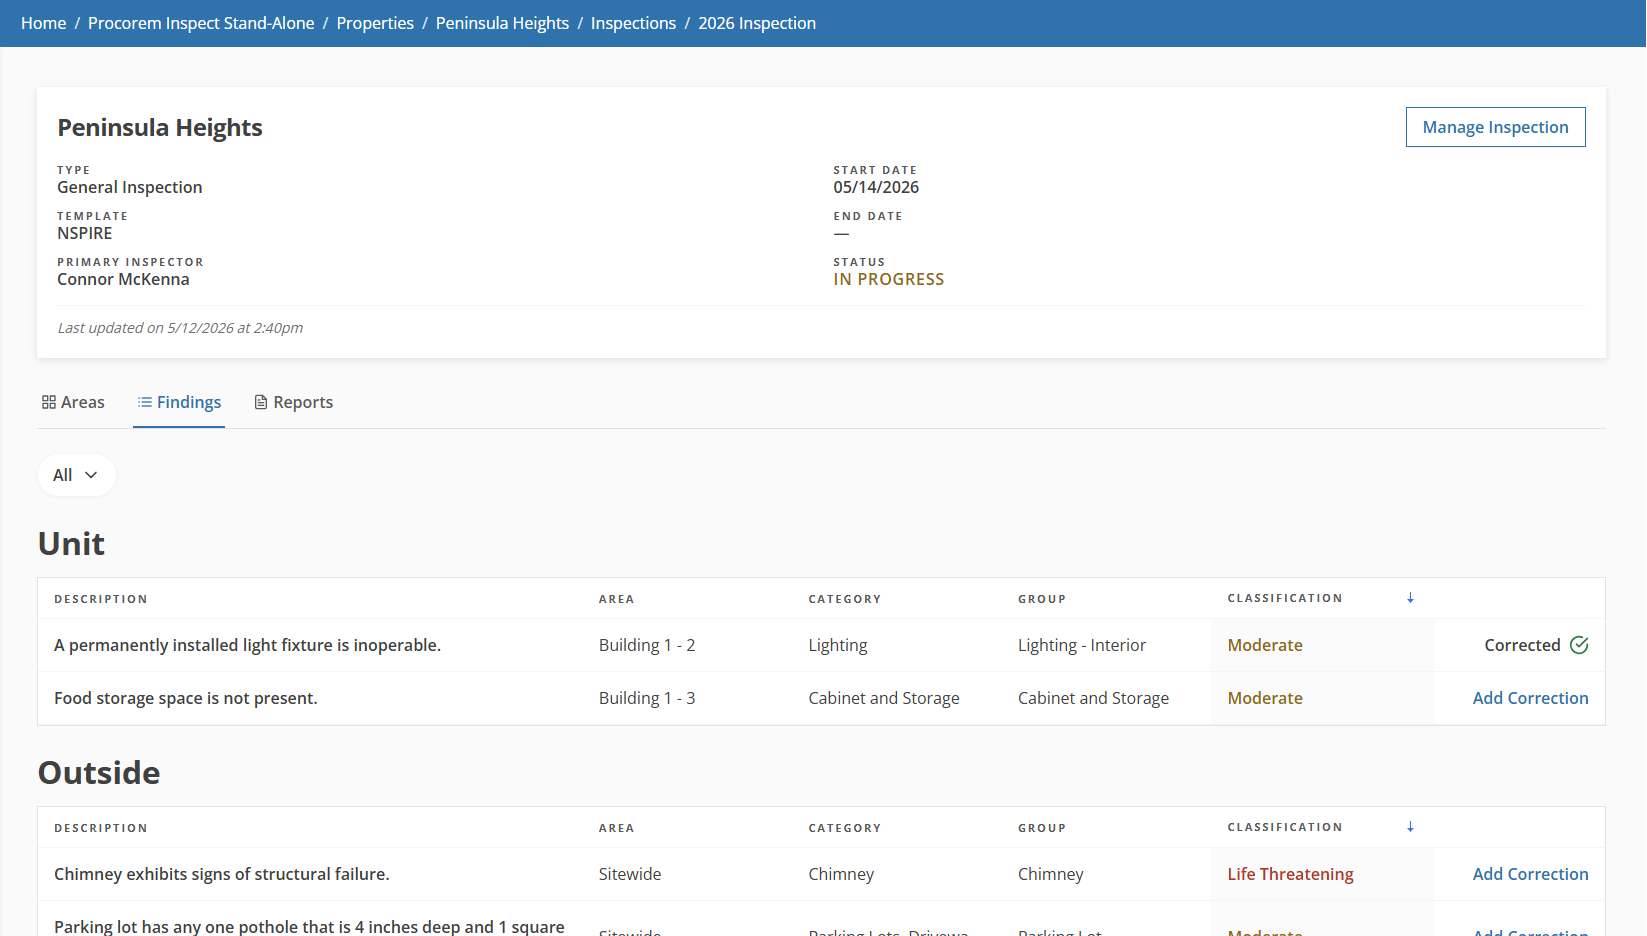Sort the Outside table by the Classification header
The width and height of the screenshot is (1647, 936).
click(1285, 827)
